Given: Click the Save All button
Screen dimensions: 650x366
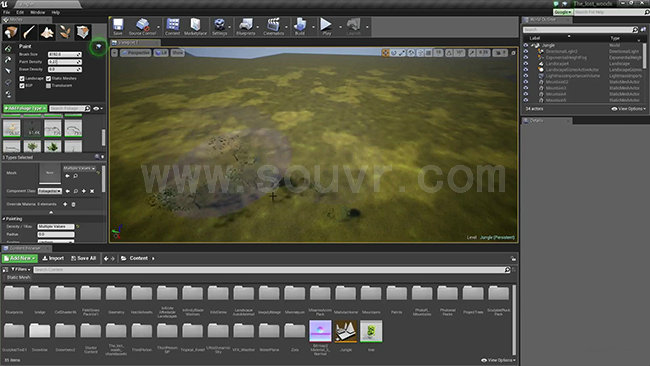Looking at the screenshot, I should click(x=84, y=258).
